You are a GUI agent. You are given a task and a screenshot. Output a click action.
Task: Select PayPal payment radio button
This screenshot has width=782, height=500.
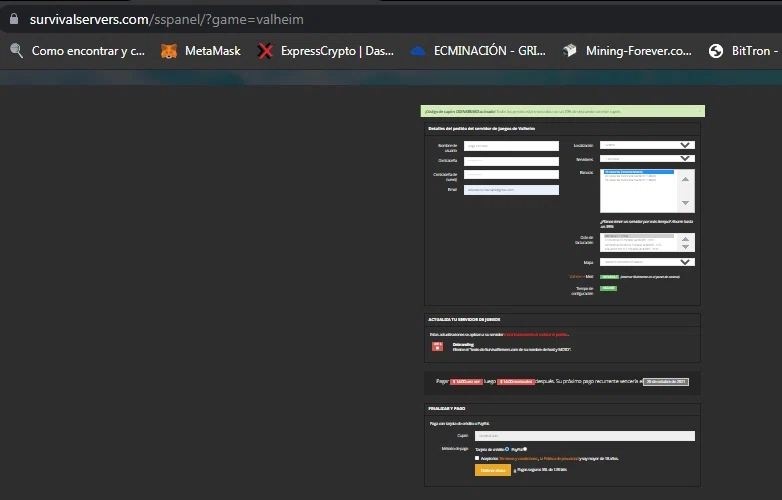pyautogui.click(x=525, y=449)
